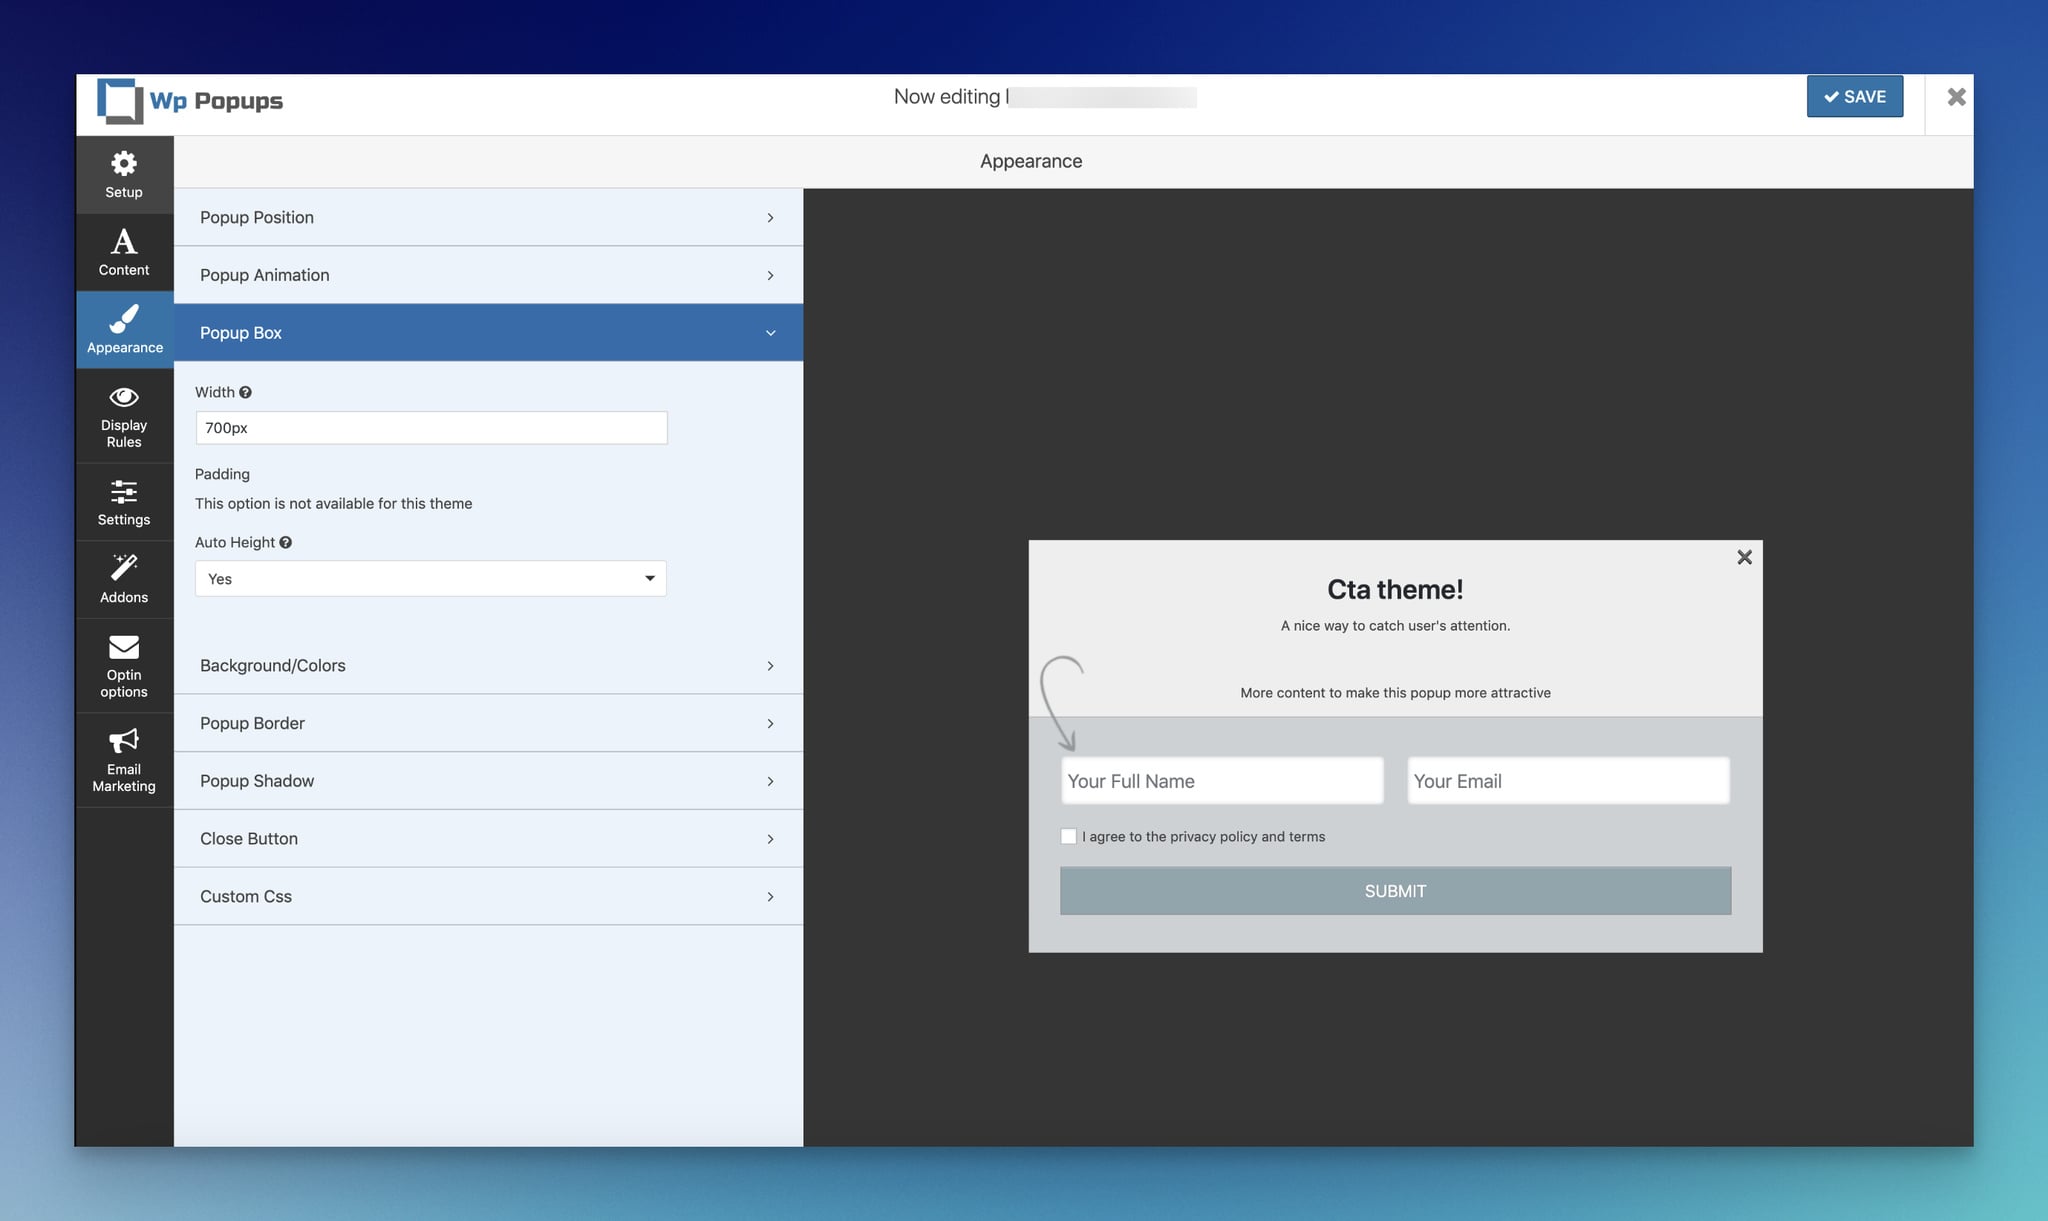
Task: Click the Your Email field
Action: (1568, 781)
